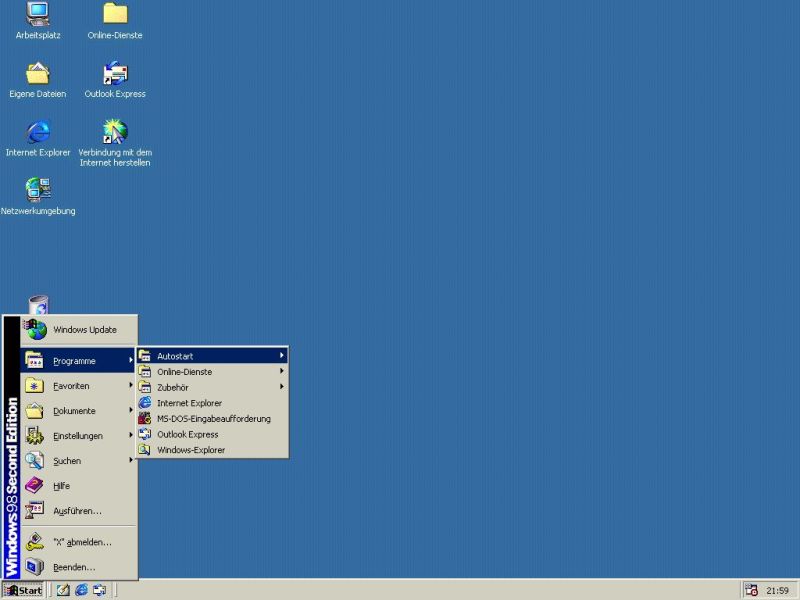Viewport: 800px width, 600px height.
Task: Click the Einstellungen label in Start menu
Action: [78, 436]
